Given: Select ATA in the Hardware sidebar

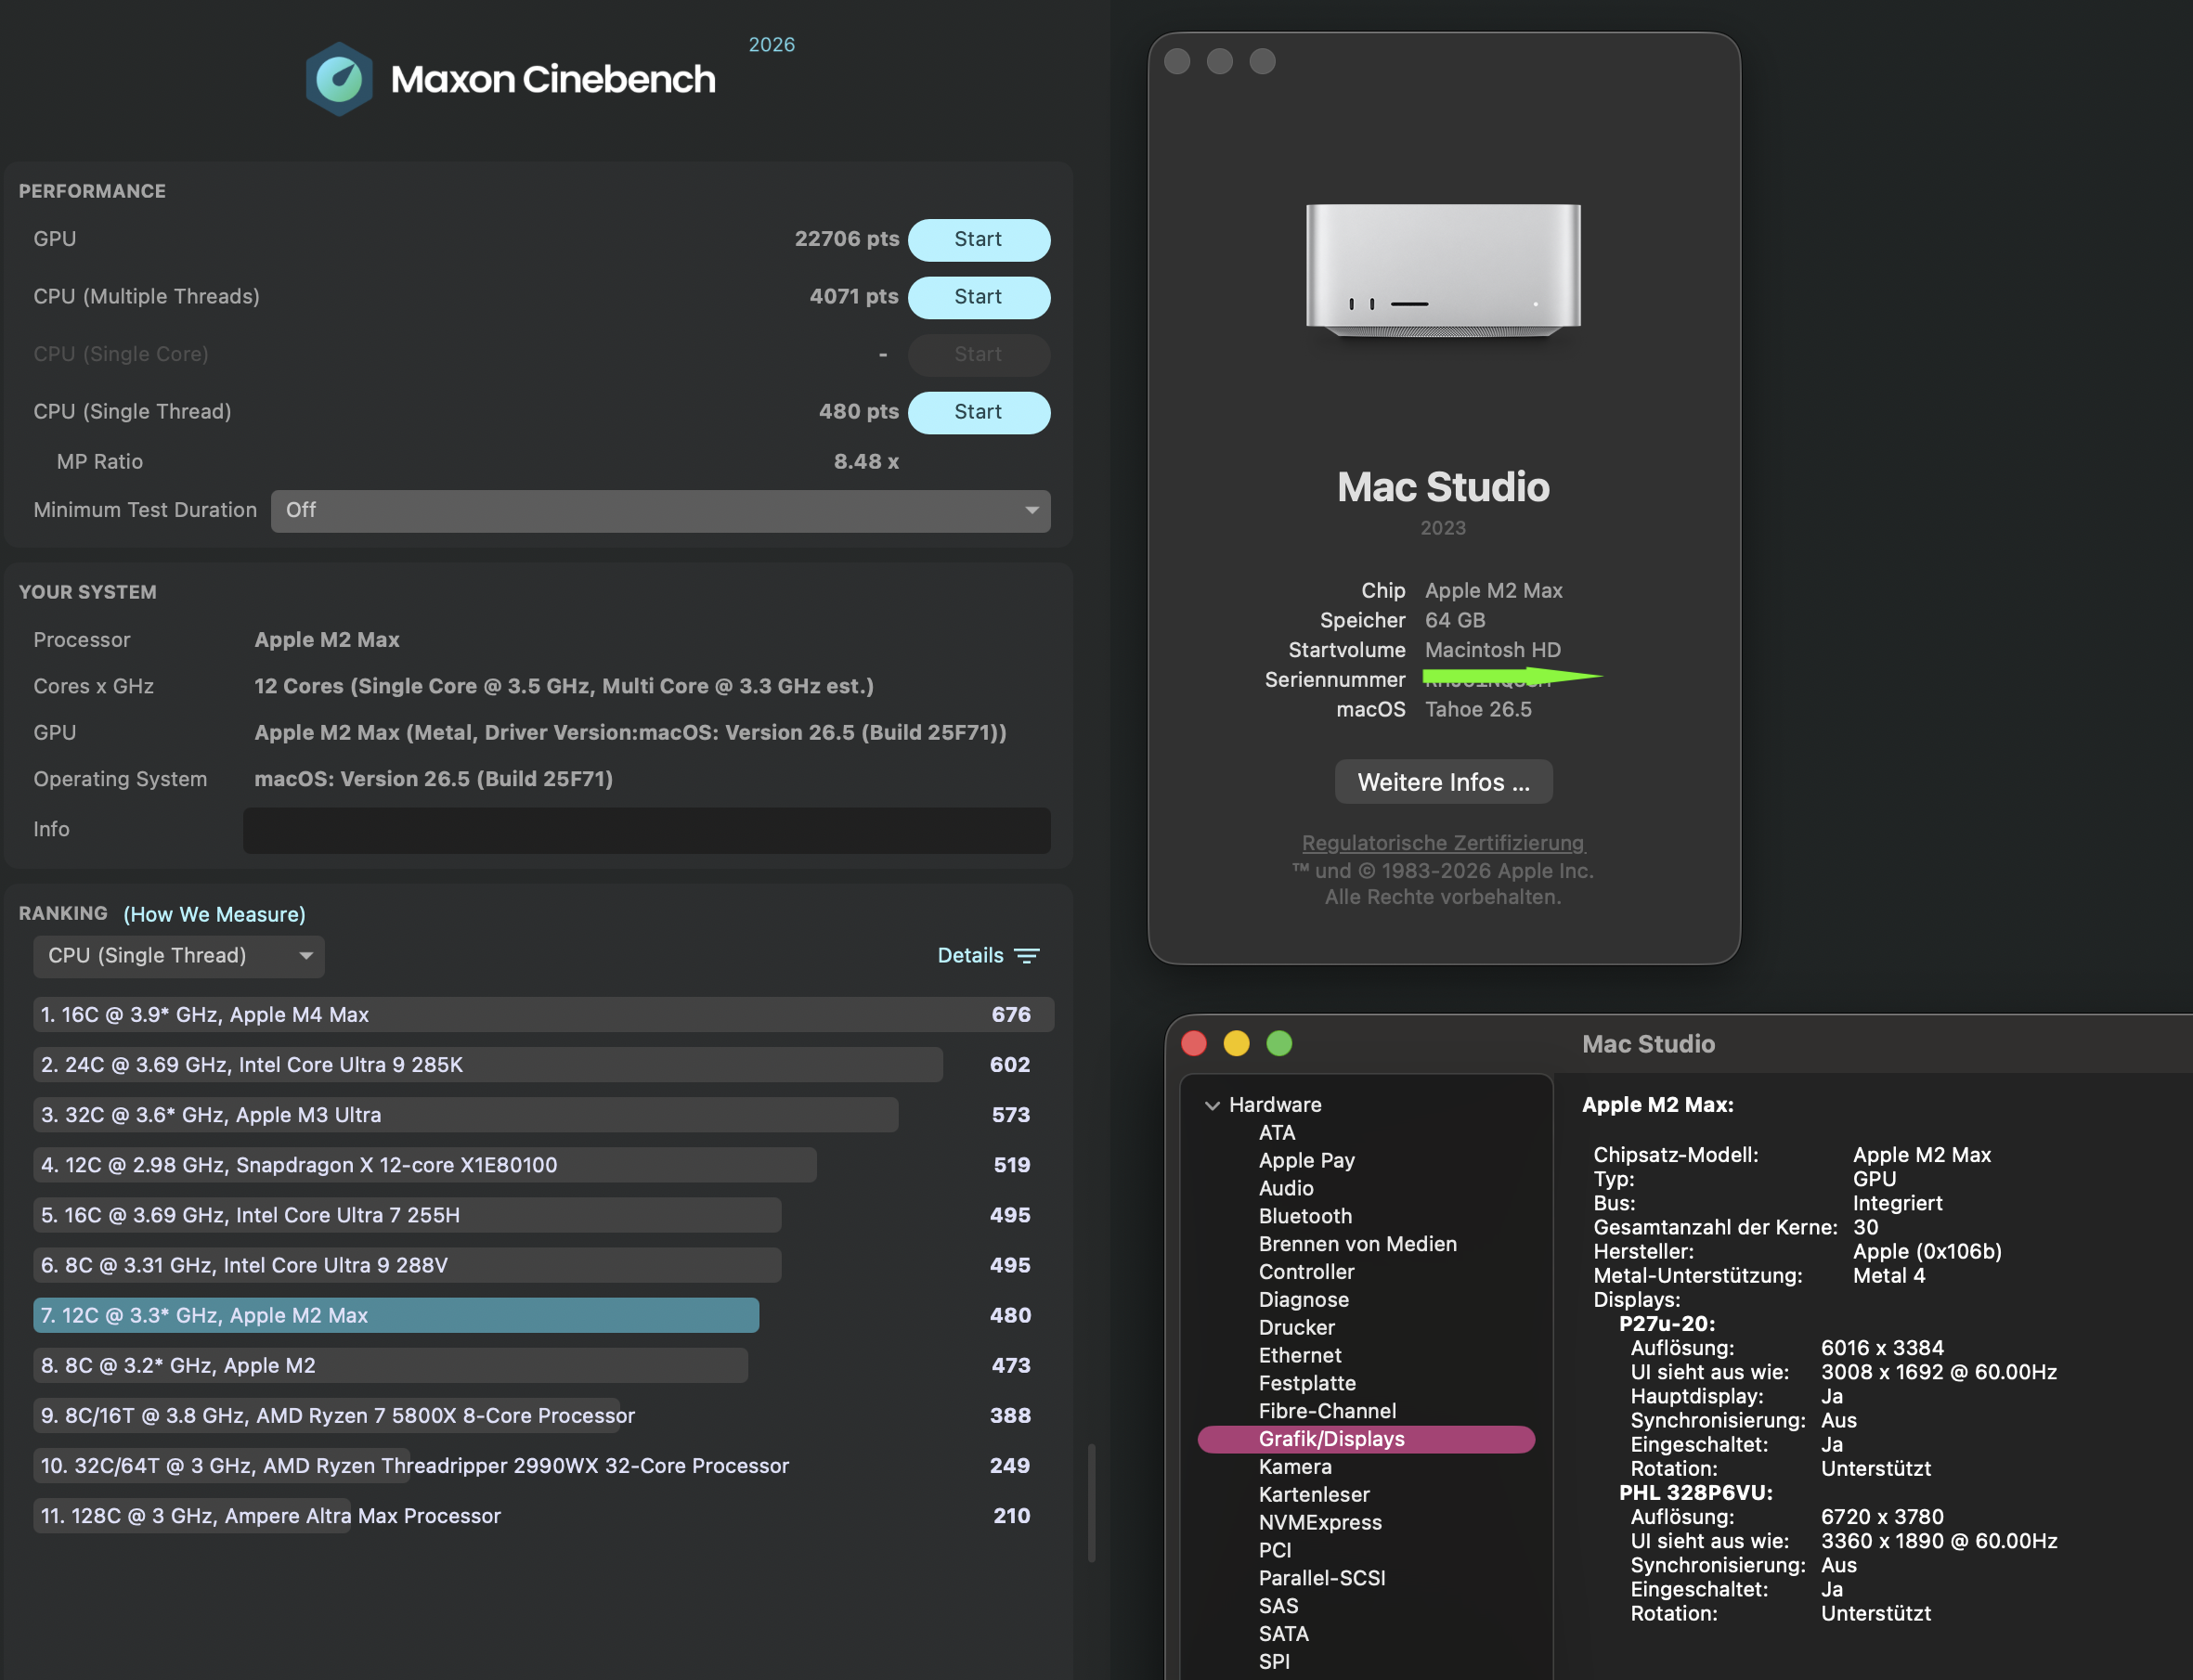Looking at the screenshot, I should pyautogui.click(x=1277, y=1133).
